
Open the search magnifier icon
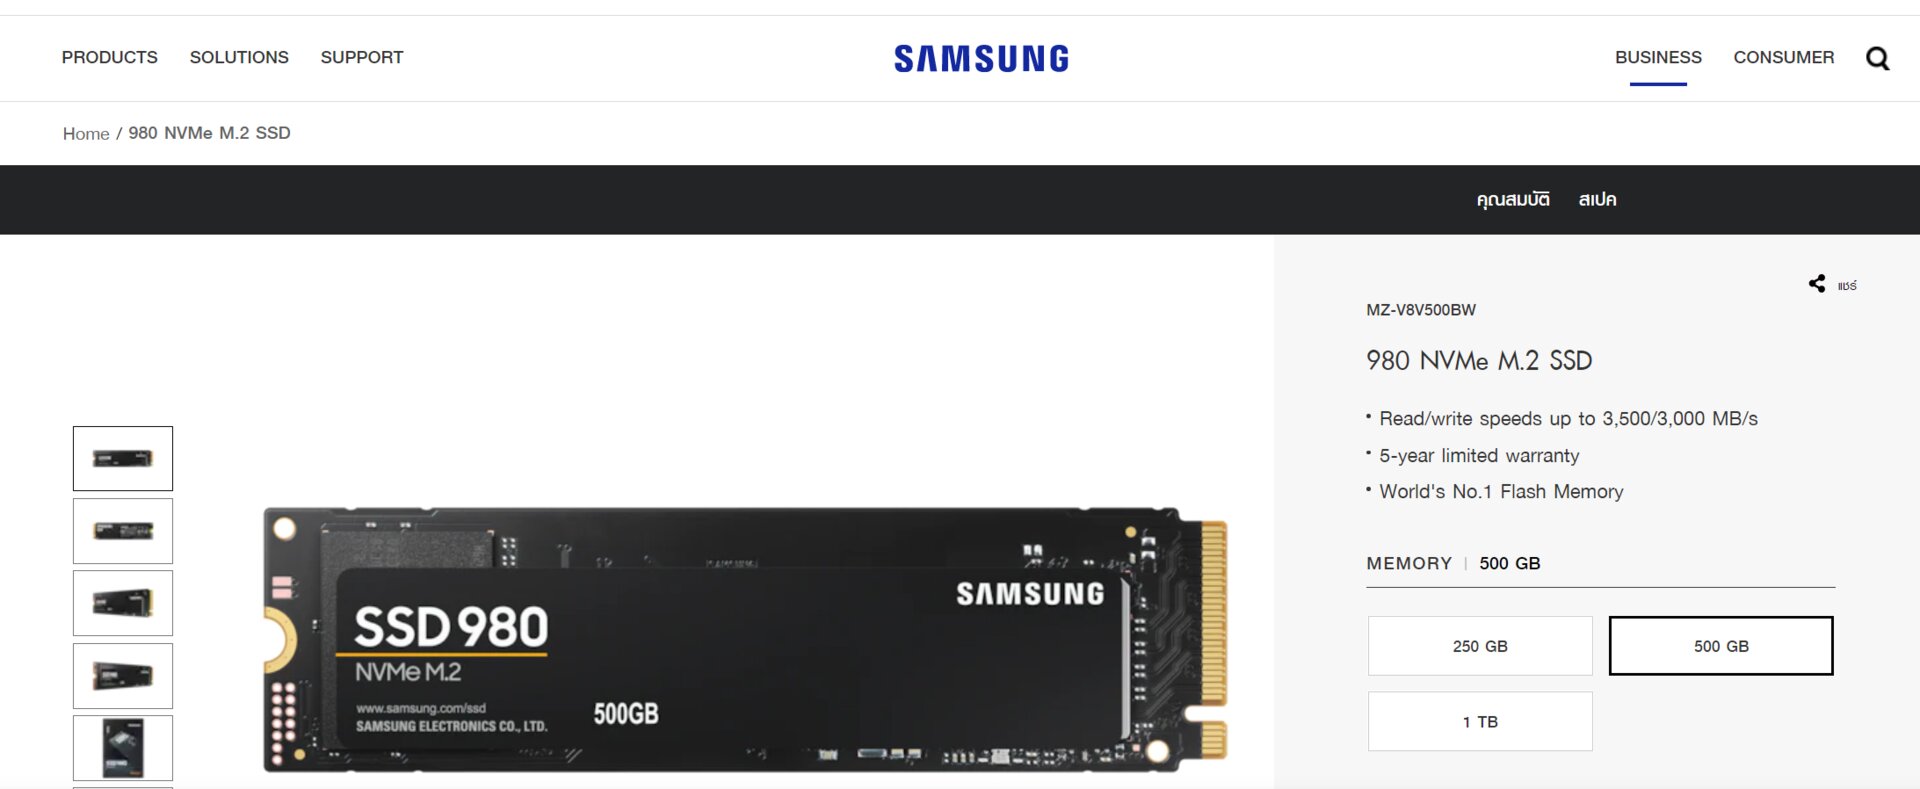(x=1877, y=58)
